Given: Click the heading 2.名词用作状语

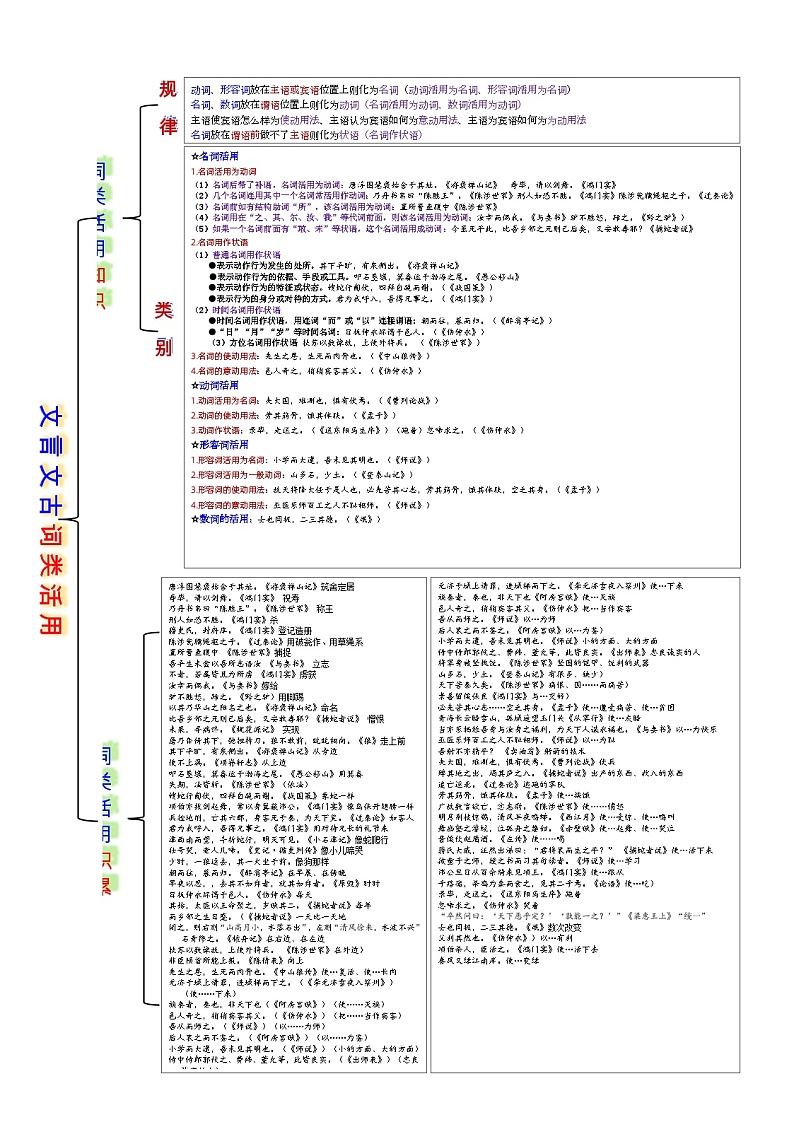Looking at the screenshot, I should 220,242.
